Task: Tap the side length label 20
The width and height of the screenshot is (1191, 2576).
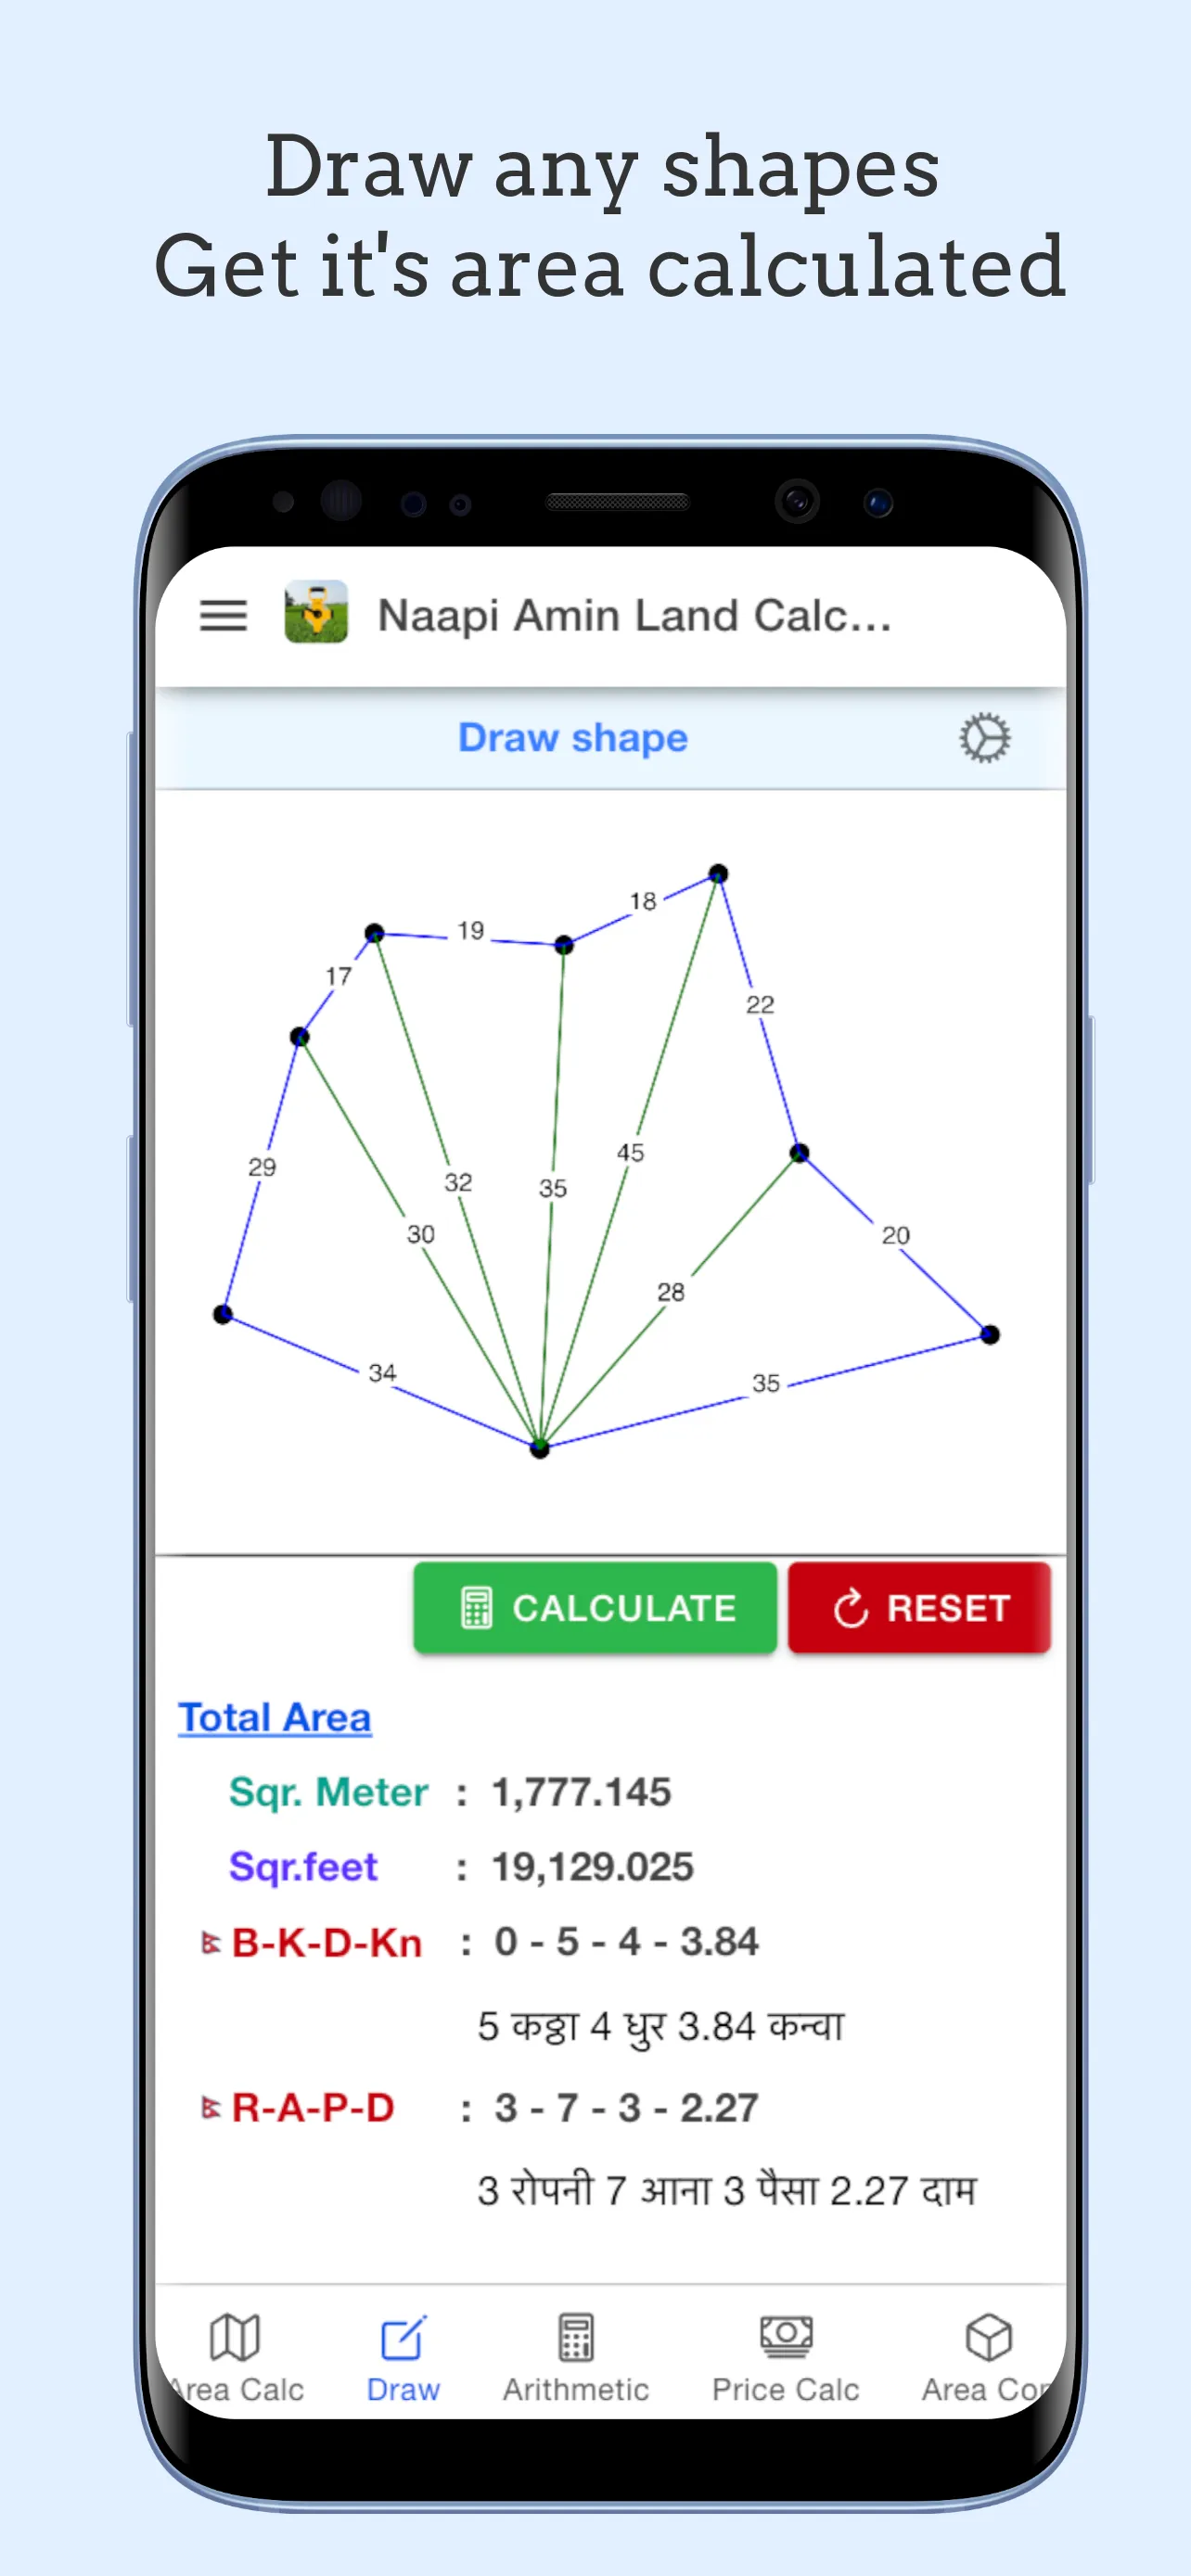Action: pos(896,1236)
